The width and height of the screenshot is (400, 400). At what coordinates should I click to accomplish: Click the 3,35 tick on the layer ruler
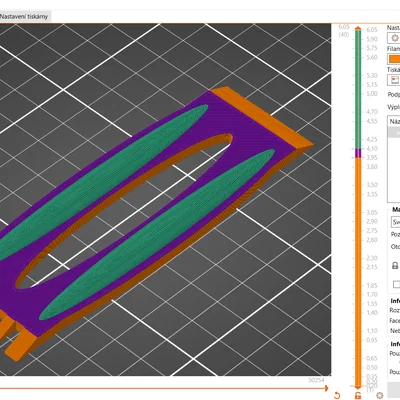tap(372, 194)
